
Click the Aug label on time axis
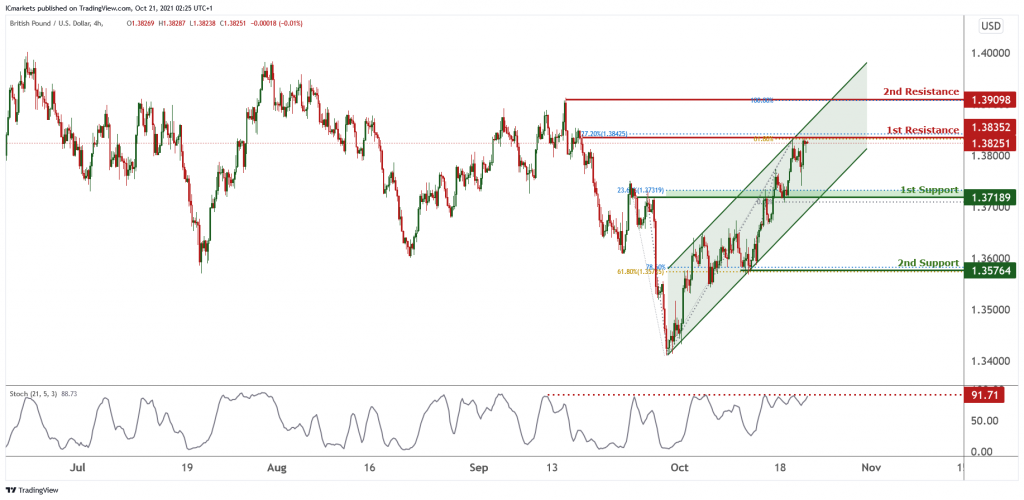(x=278, y=467)
